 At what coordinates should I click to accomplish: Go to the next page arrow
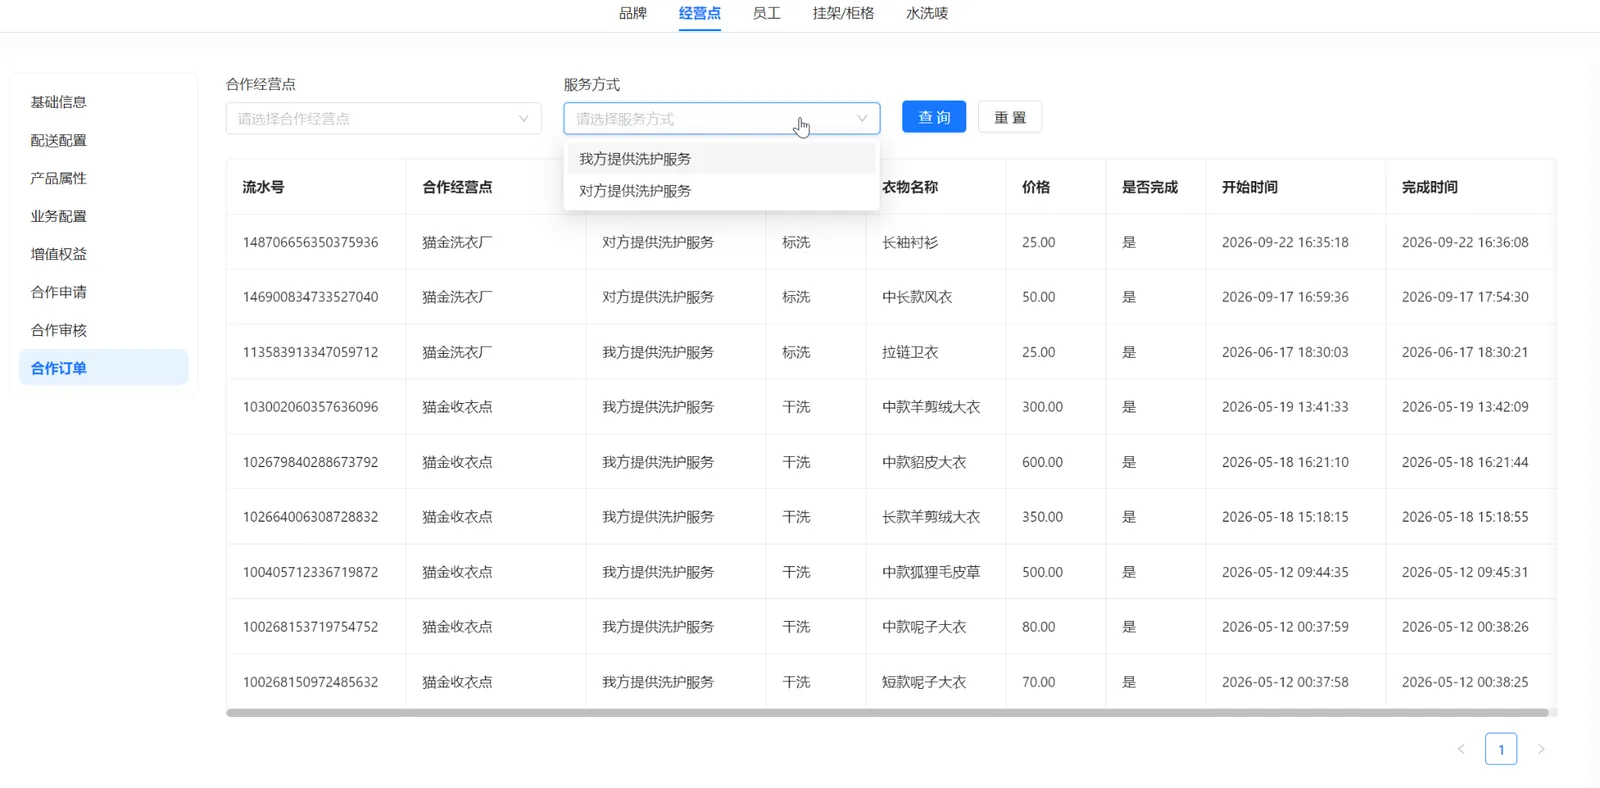[1541, 749]
